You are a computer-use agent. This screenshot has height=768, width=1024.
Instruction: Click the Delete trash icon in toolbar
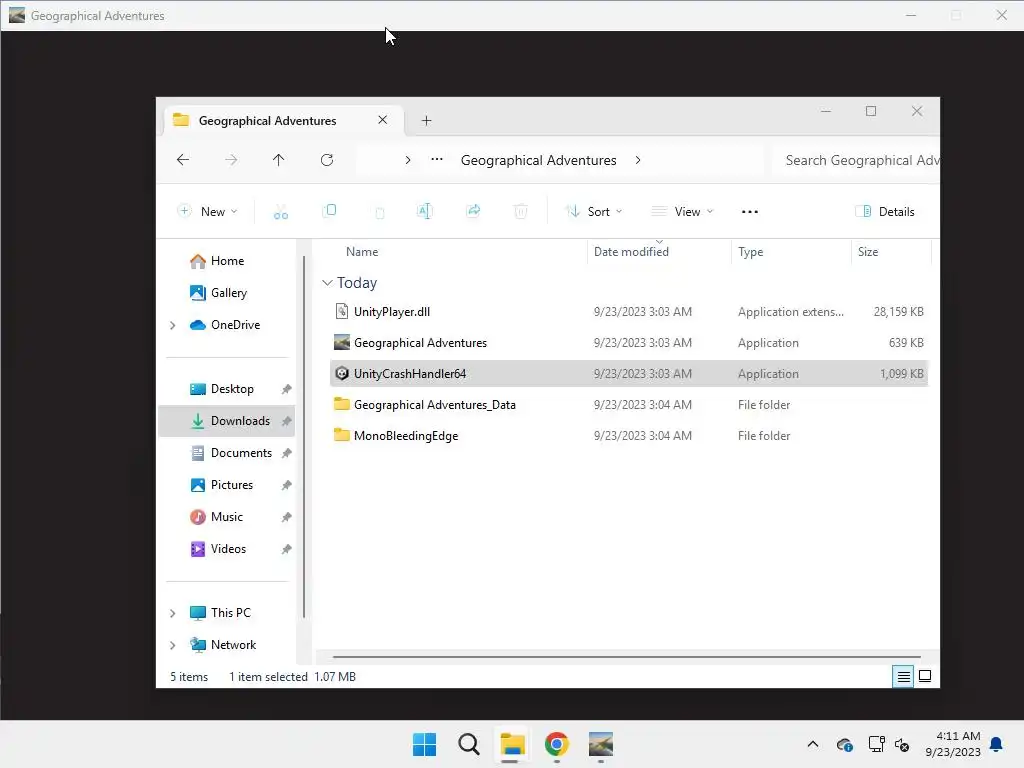520,211
